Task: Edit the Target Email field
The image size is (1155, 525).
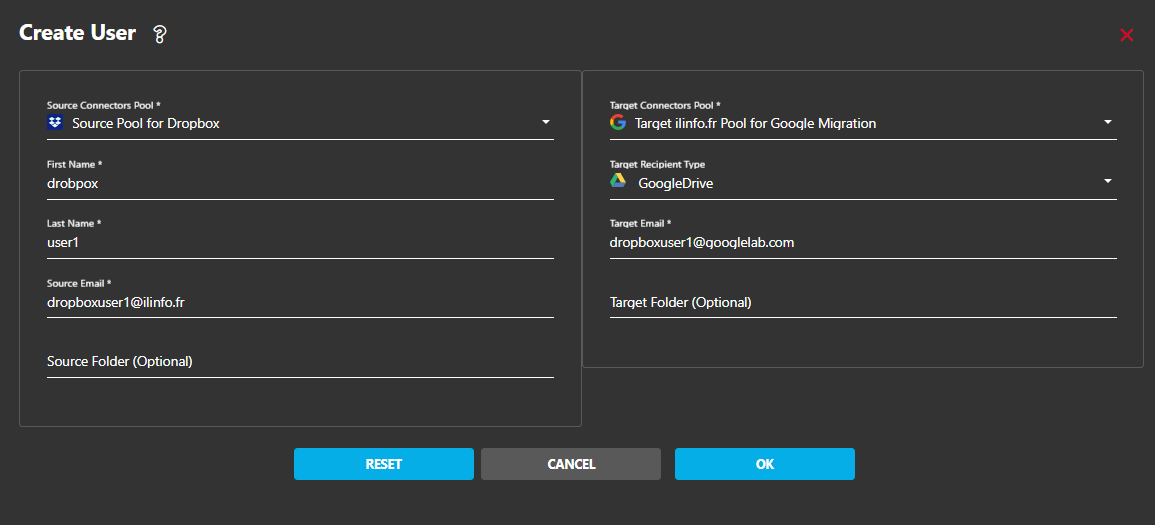Action: pos(863,243)
